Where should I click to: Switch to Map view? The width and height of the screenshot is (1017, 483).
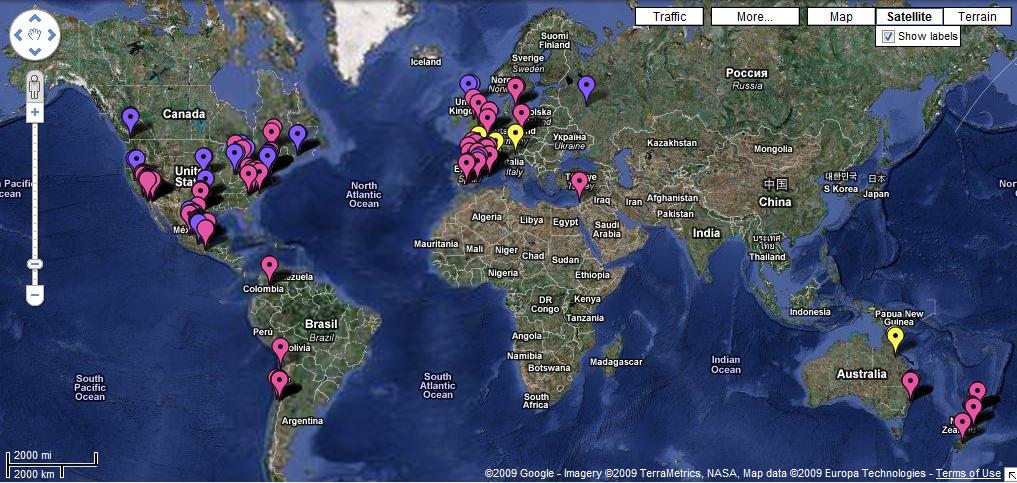pyautogui.click(x=841, y=17)
